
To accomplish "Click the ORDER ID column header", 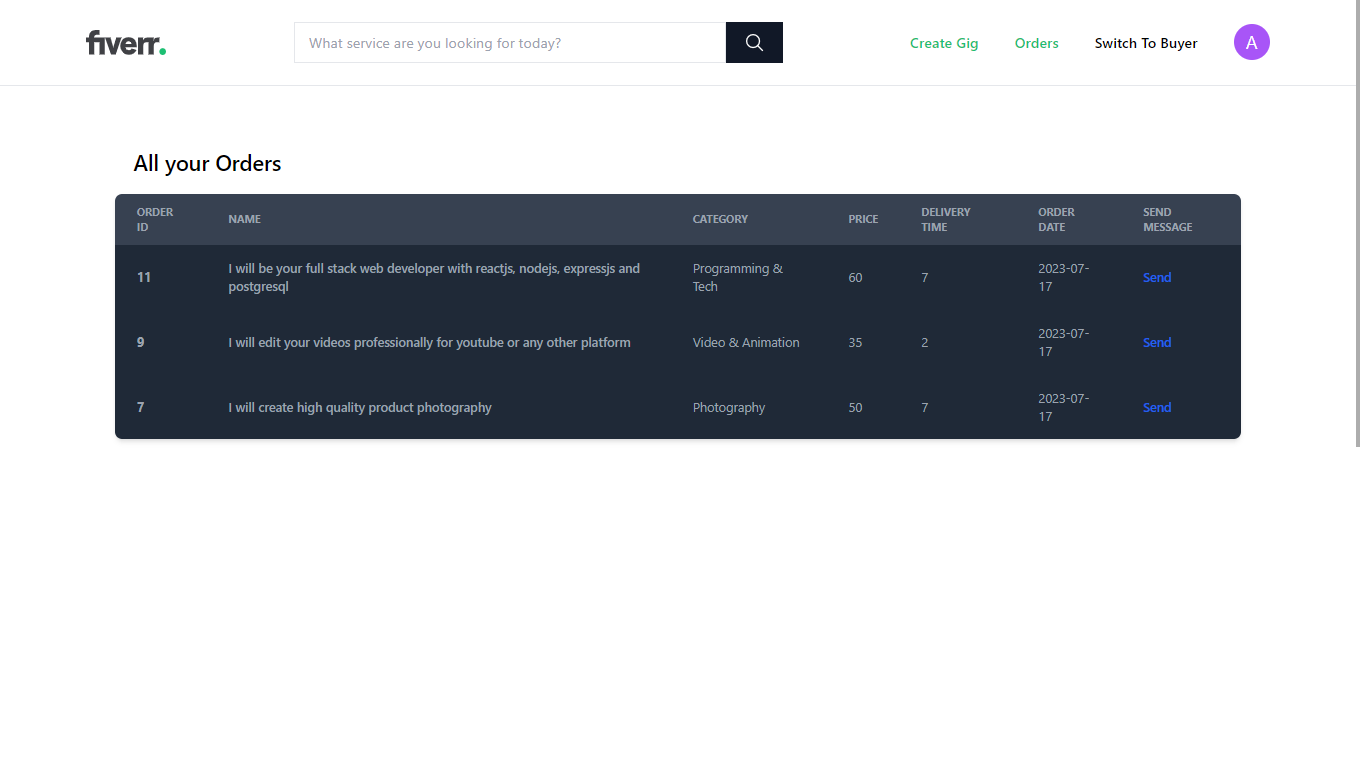I will coord(154,219).
